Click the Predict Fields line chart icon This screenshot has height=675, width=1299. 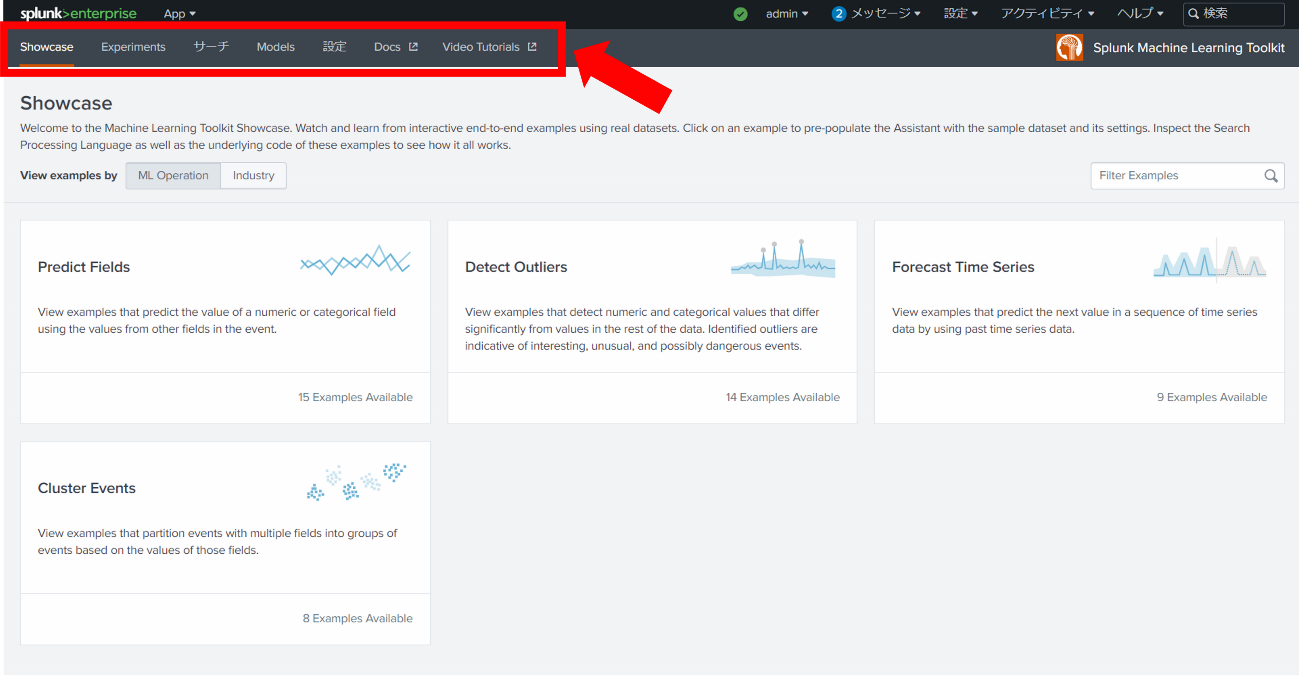pyautogui.click(x=355, y=262)
